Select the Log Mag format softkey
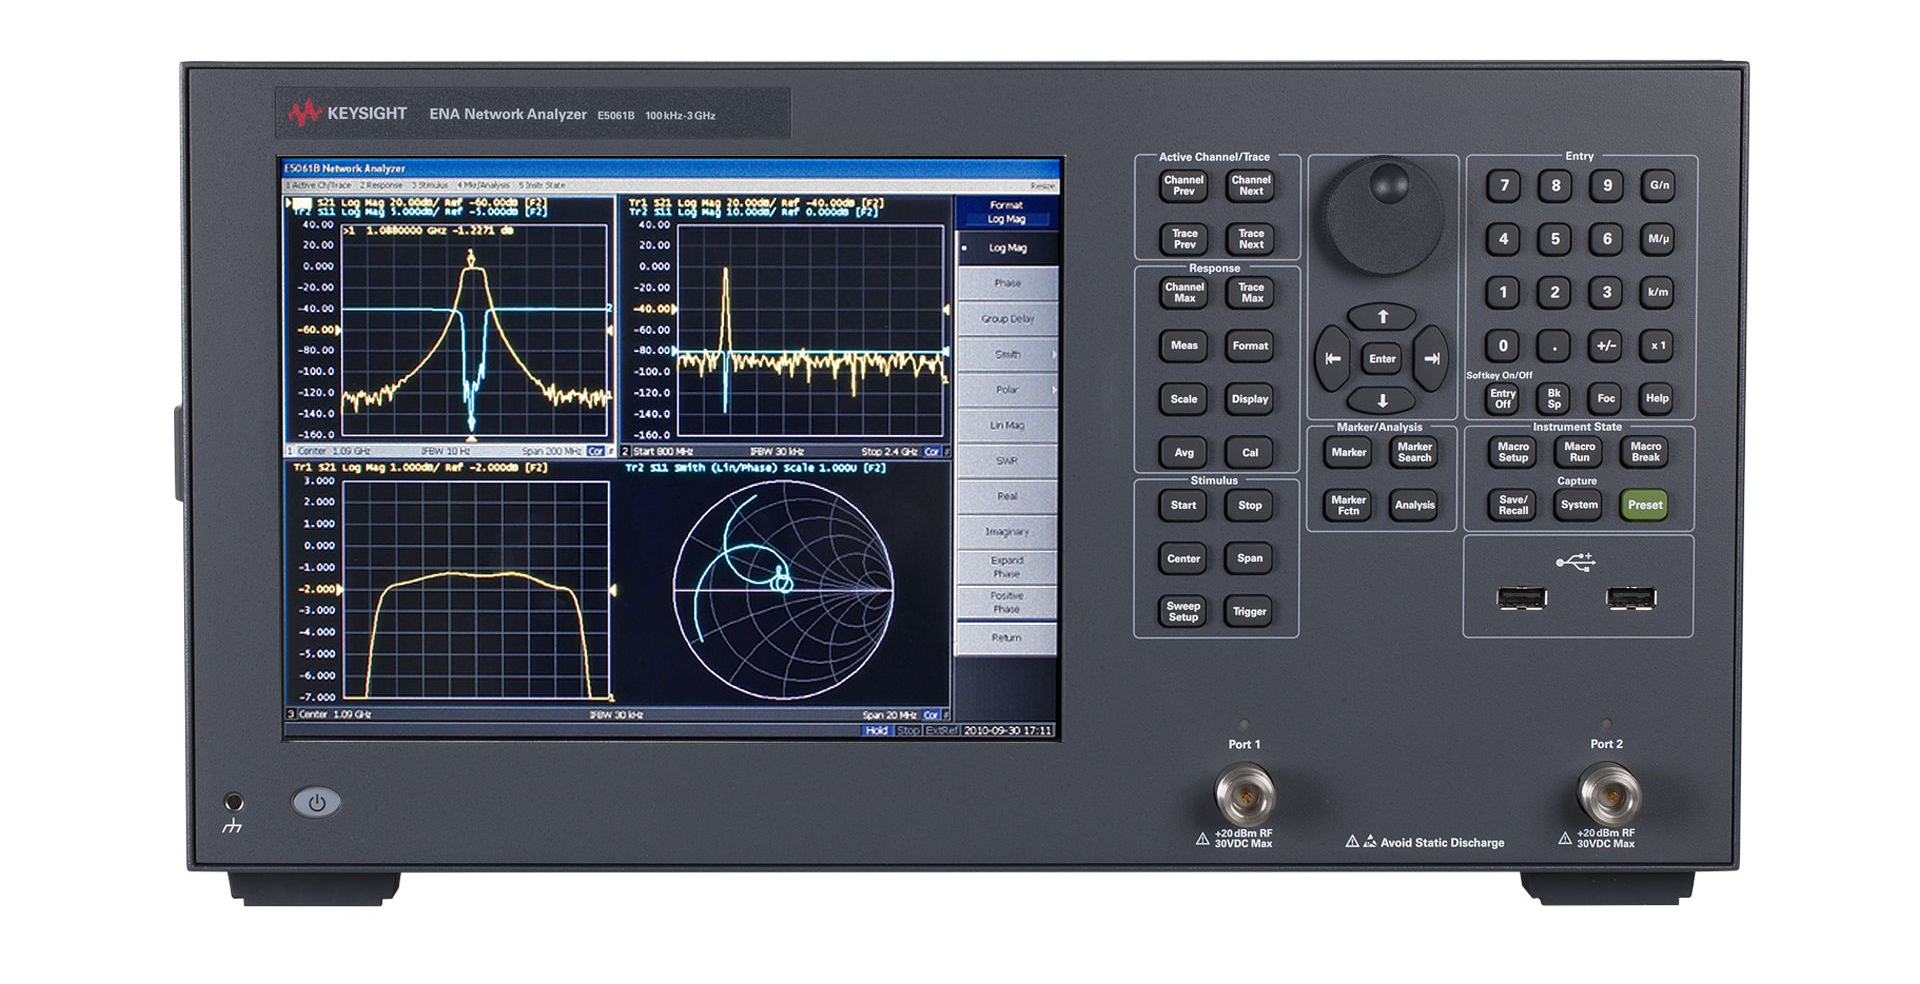This screenshot has width=1920, height=984. coord(1006,247)
